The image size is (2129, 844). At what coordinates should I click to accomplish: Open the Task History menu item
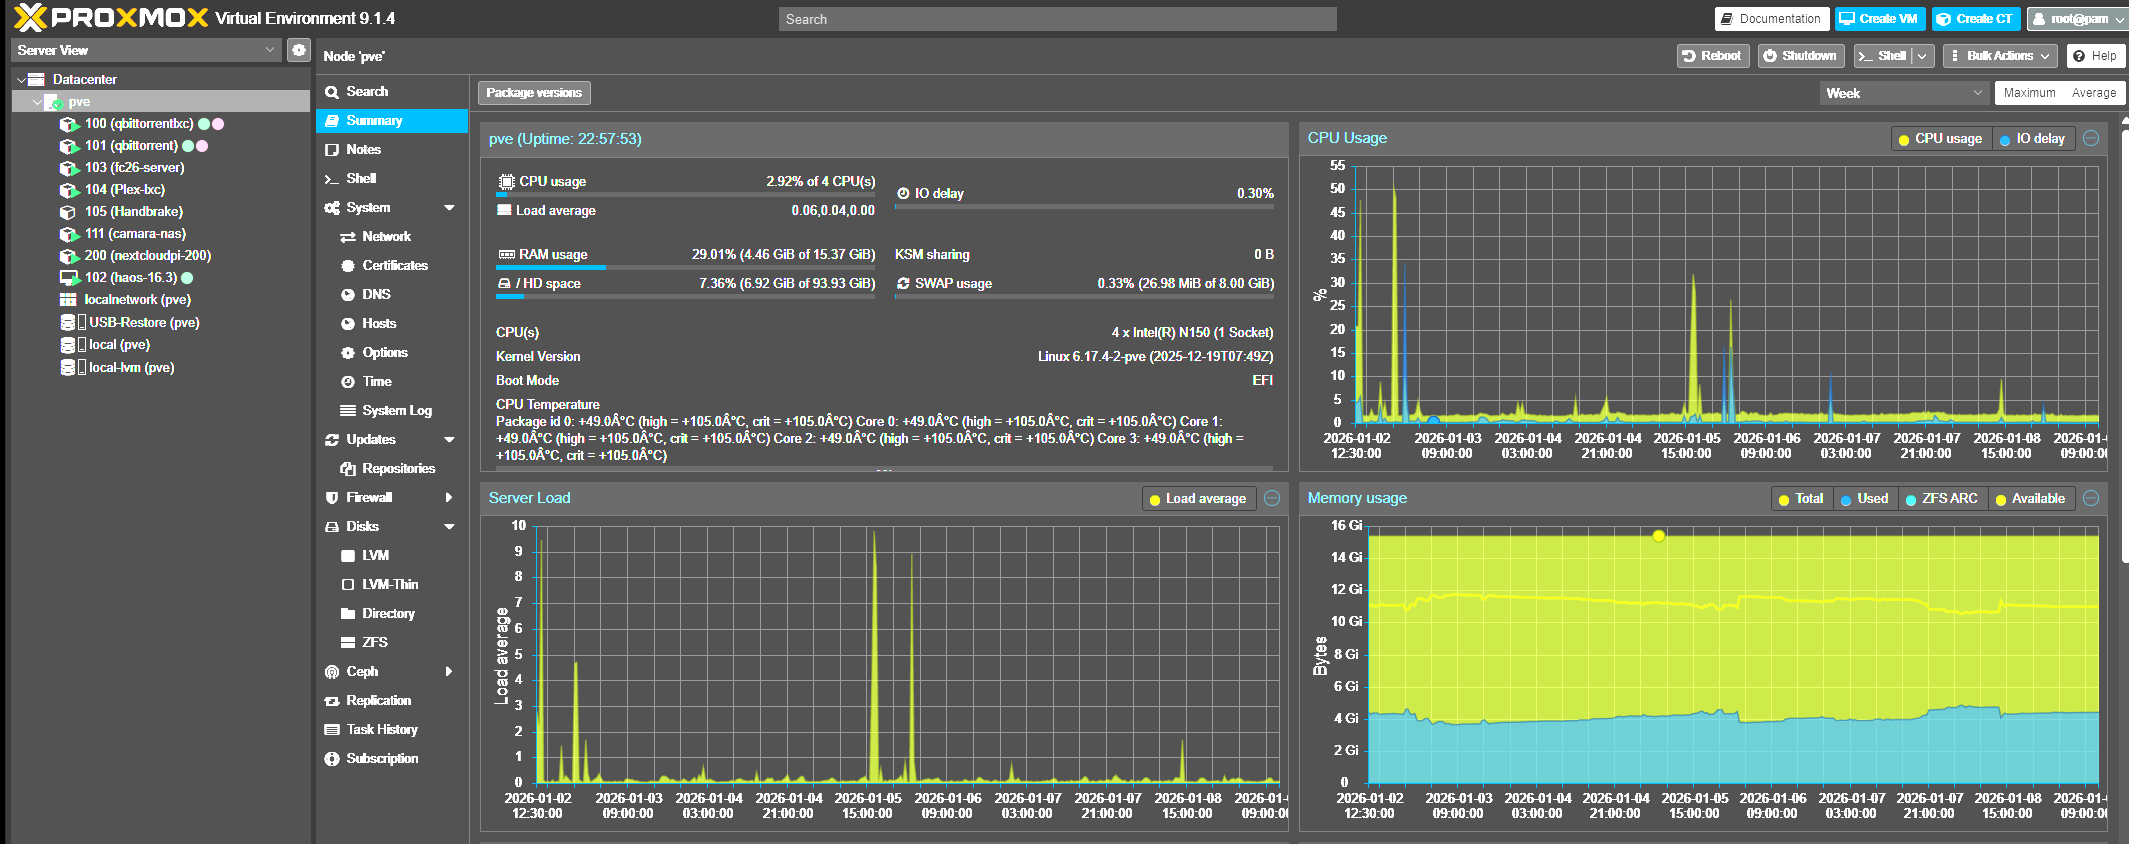[x=381, y=730]
